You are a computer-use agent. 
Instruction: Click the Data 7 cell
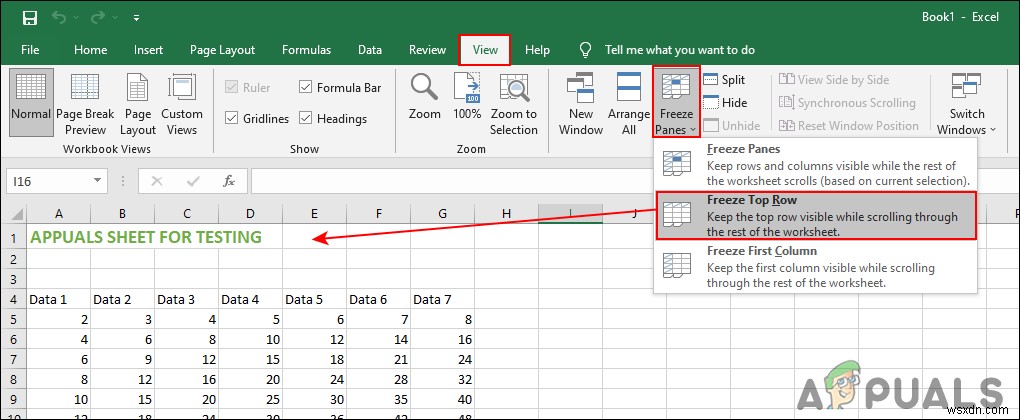[442, 300]
